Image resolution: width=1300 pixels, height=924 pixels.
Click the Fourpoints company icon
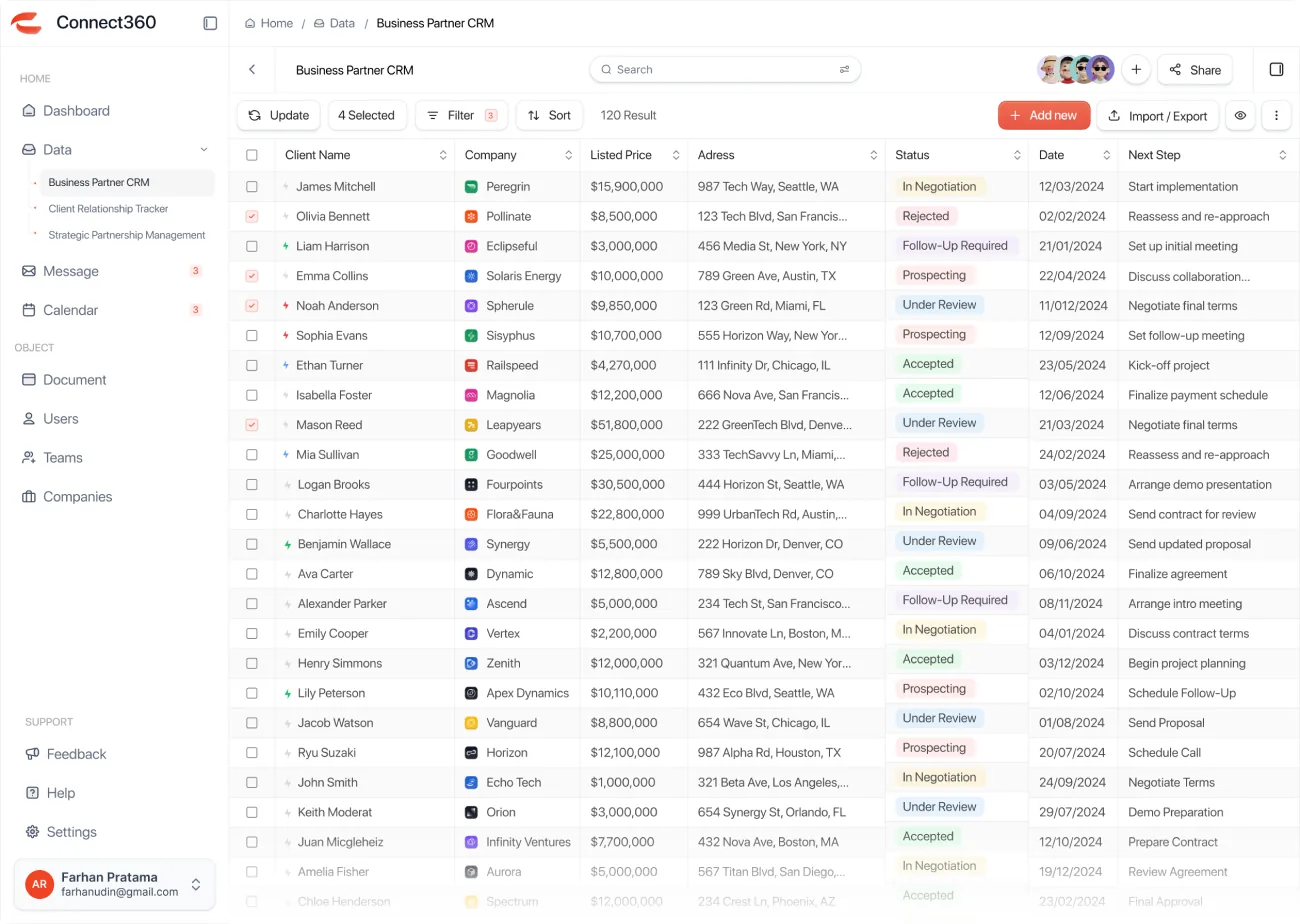(x=471, y=485)
